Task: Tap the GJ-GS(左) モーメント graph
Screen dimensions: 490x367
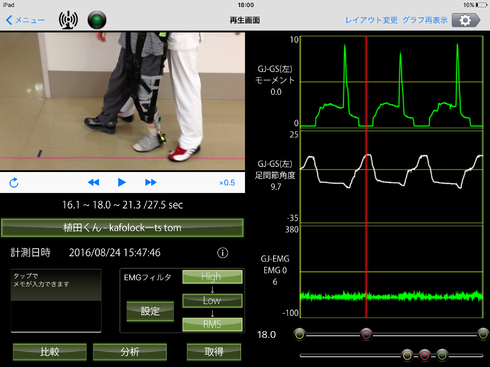Action: (392, 82)
